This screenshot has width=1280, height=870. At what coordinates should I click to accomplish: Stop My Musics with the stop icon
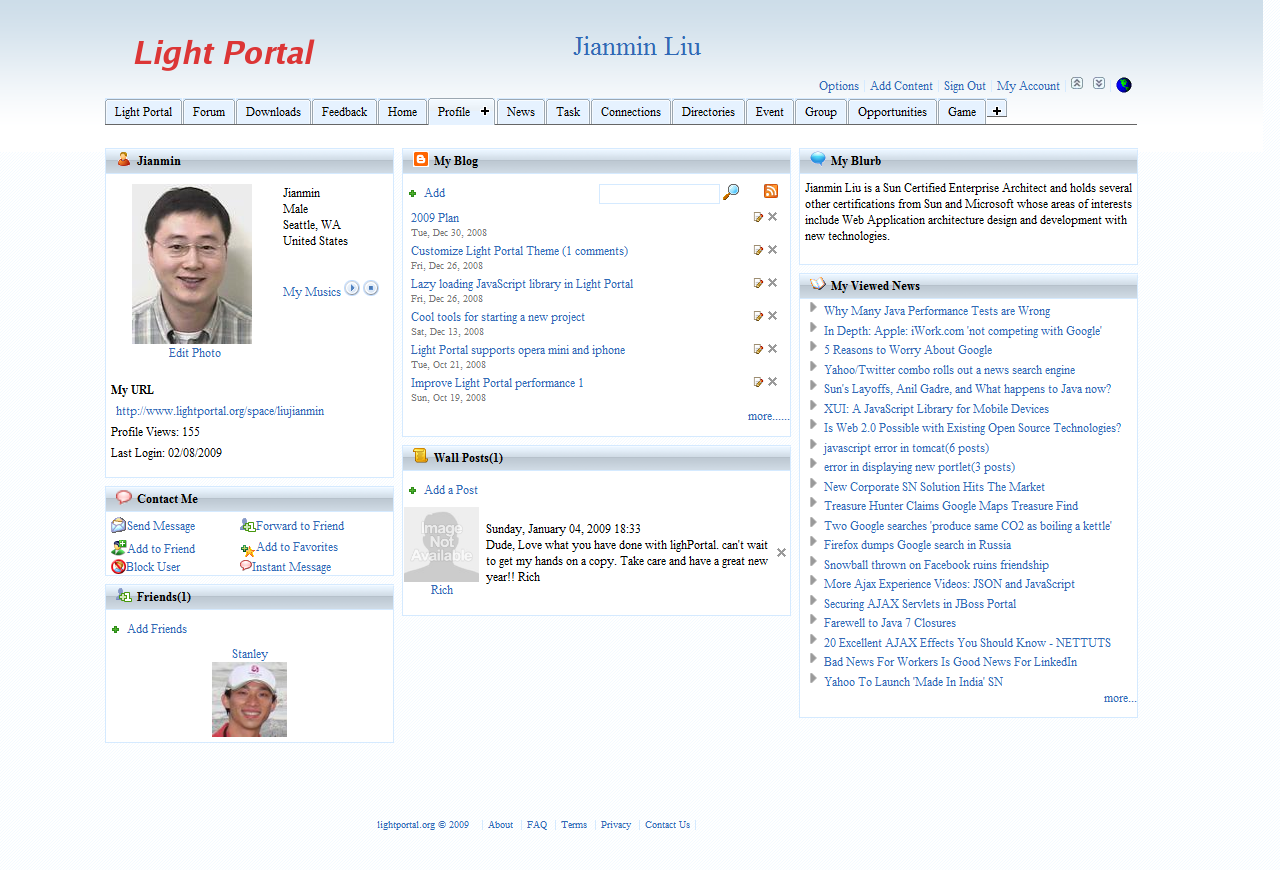pos(371,288)
